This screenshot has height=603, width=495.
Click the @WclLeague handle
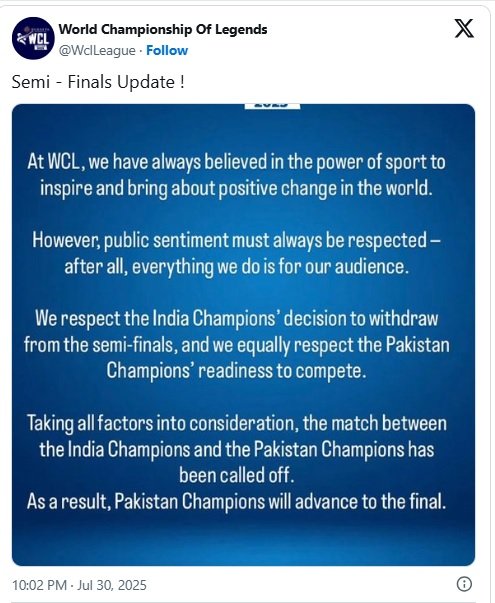97,50
